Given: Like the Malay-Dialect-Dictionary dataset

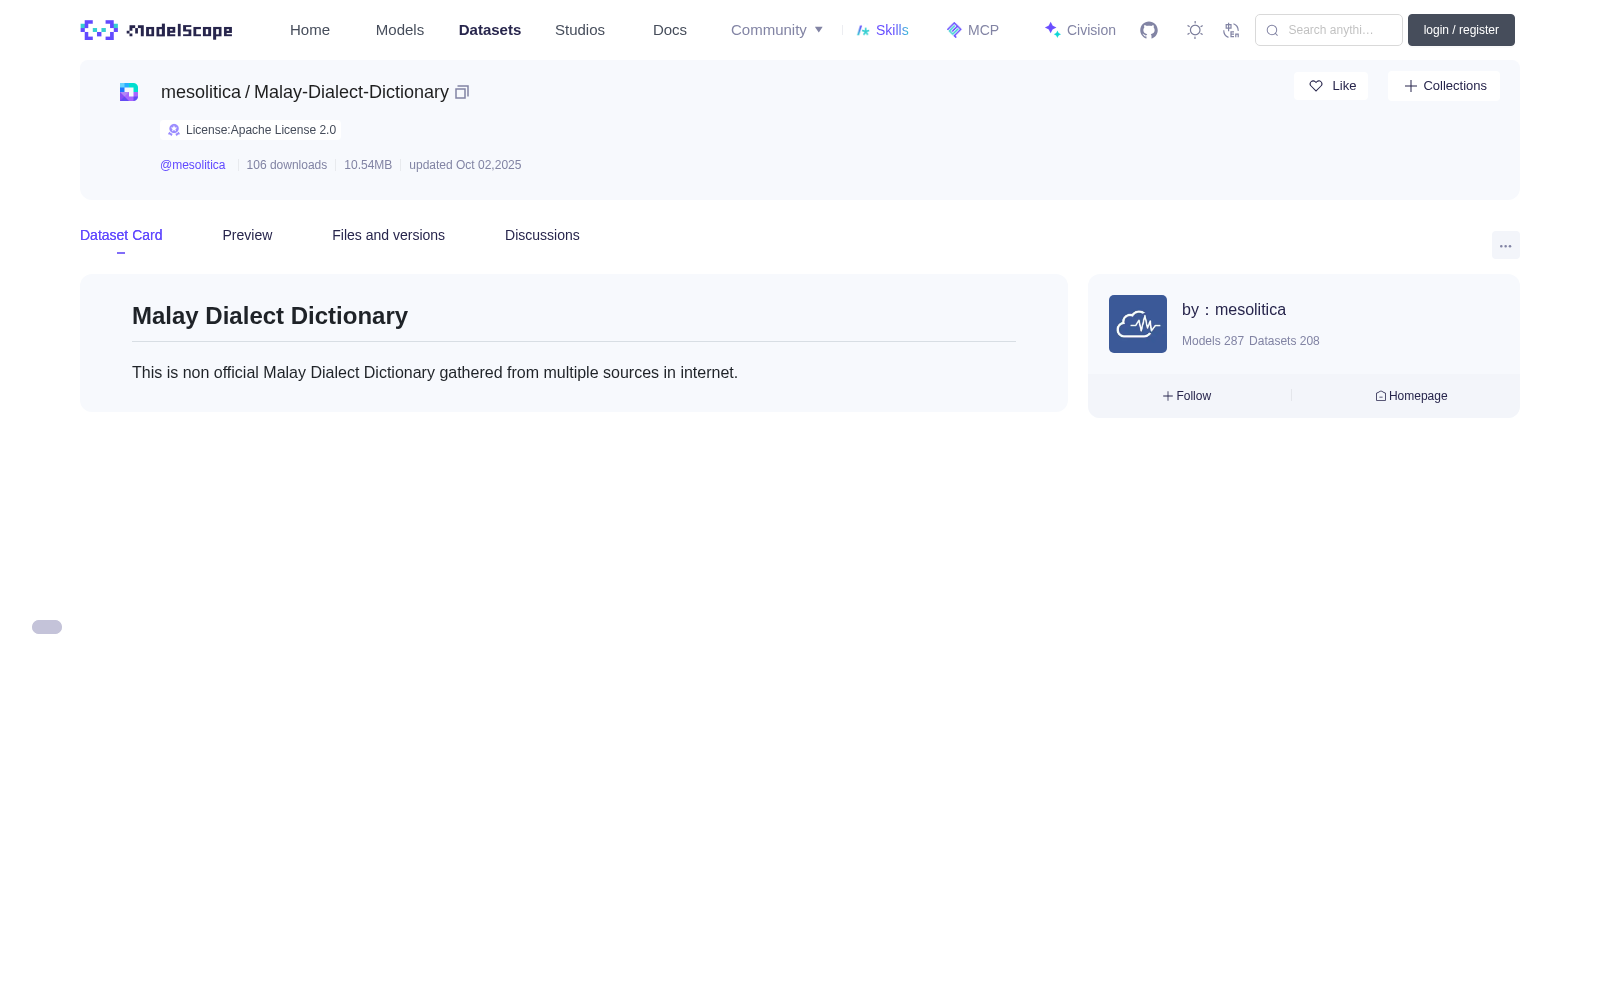Looking at the screenshot, I should click(x=1331, y=86).
